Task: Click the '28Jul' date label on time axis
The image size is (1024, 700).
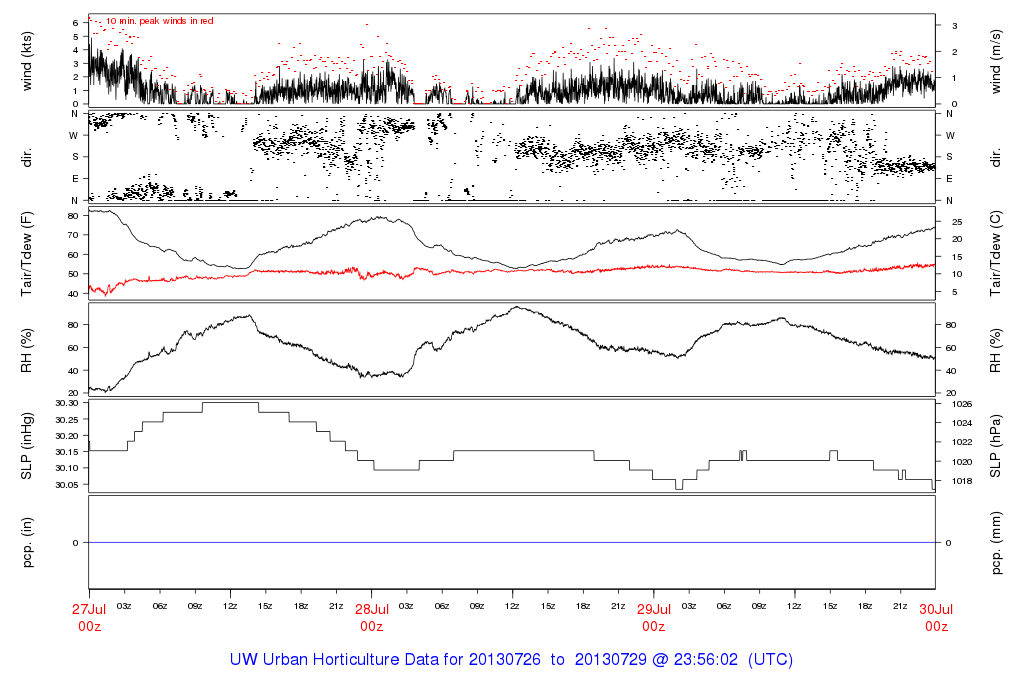Action: (372, 609)
